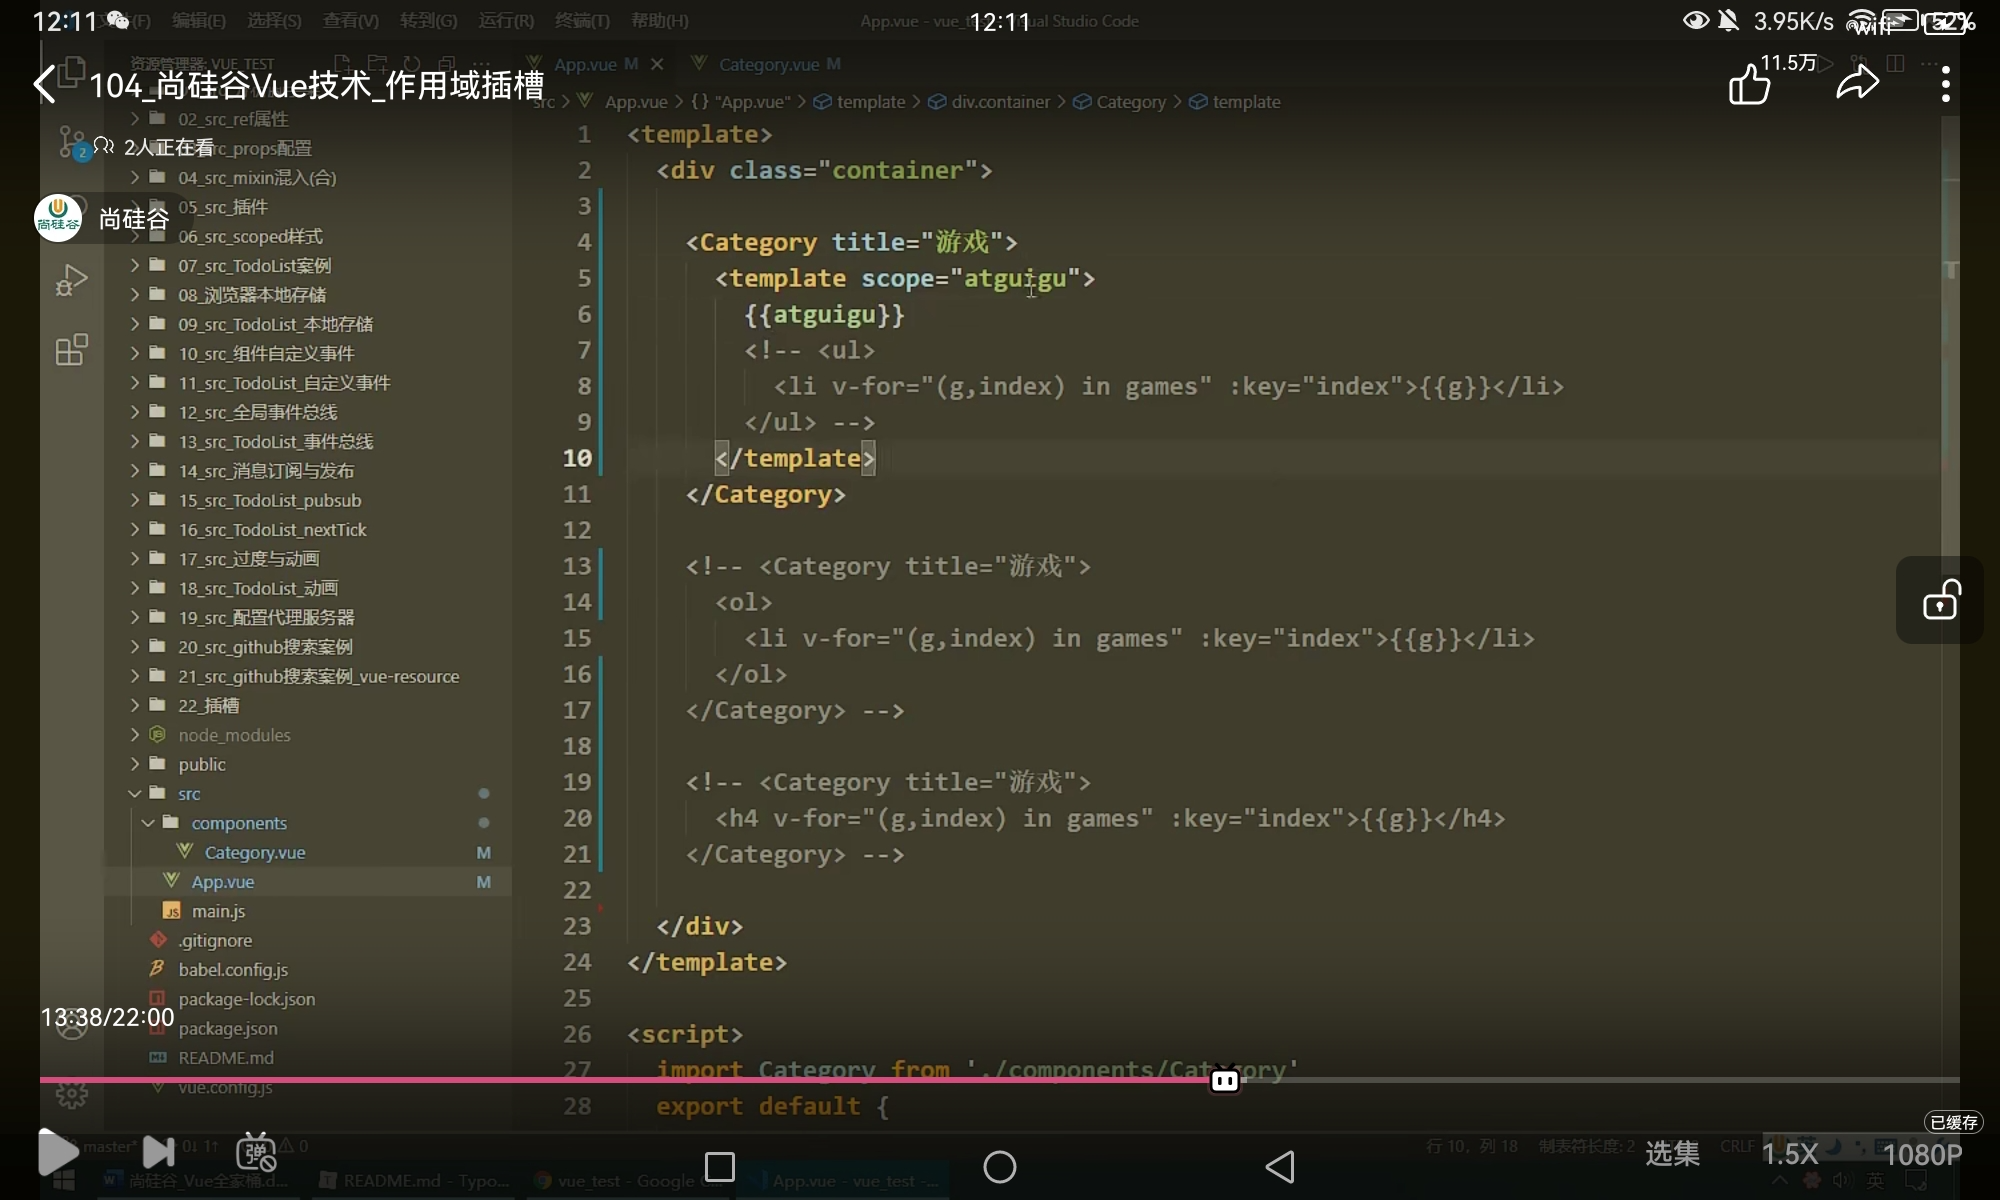Change the 1.5X playback speed

pos(1789,1154)
